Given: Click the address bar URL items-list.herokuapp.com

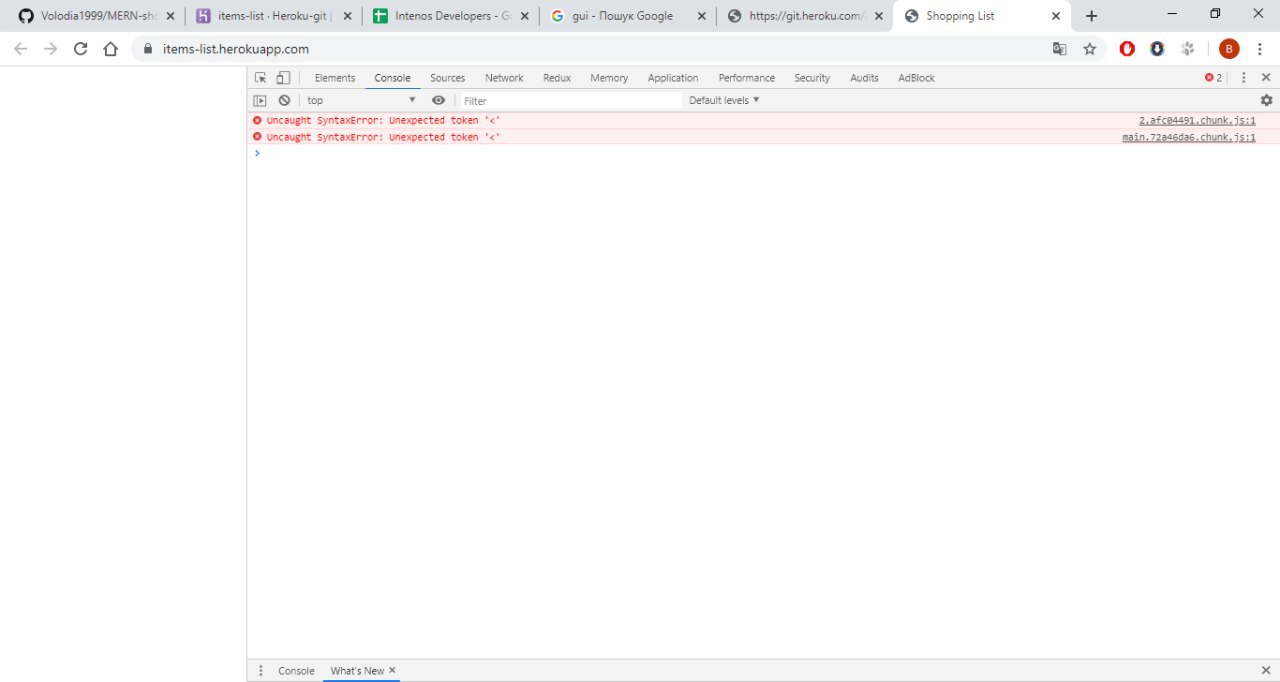Looking at the screenshot, I should click(236, 49).
